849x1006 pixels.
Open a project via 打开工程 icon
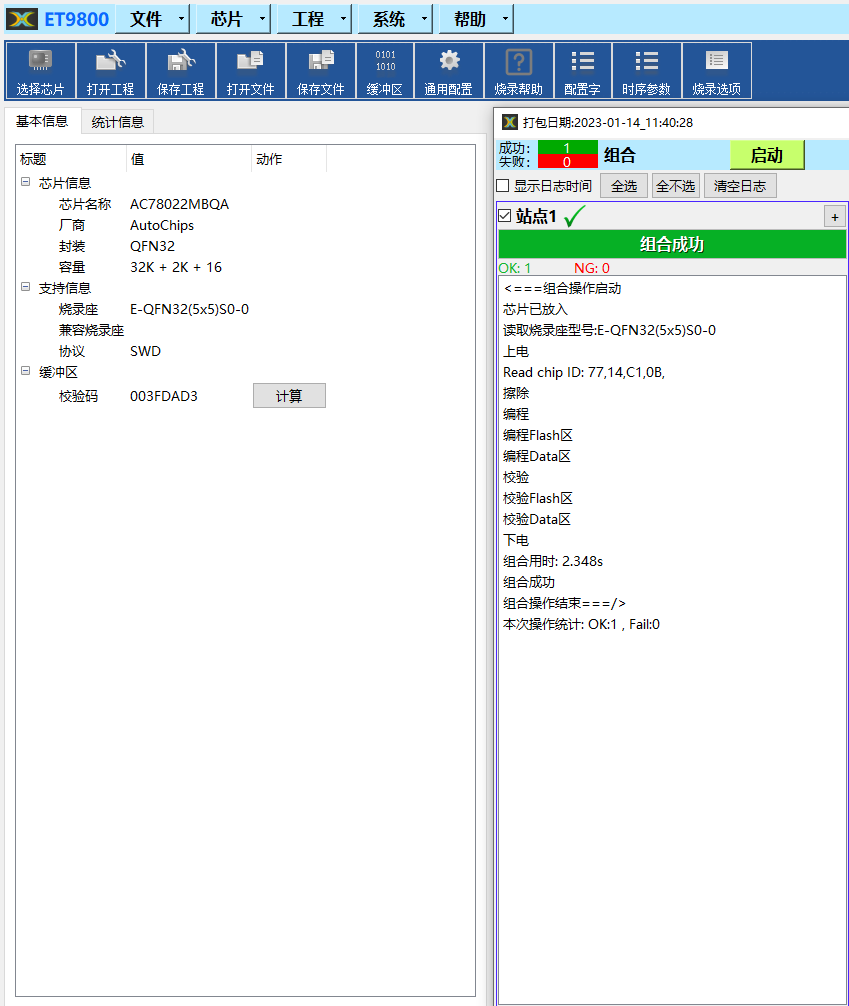click(110, 70)
